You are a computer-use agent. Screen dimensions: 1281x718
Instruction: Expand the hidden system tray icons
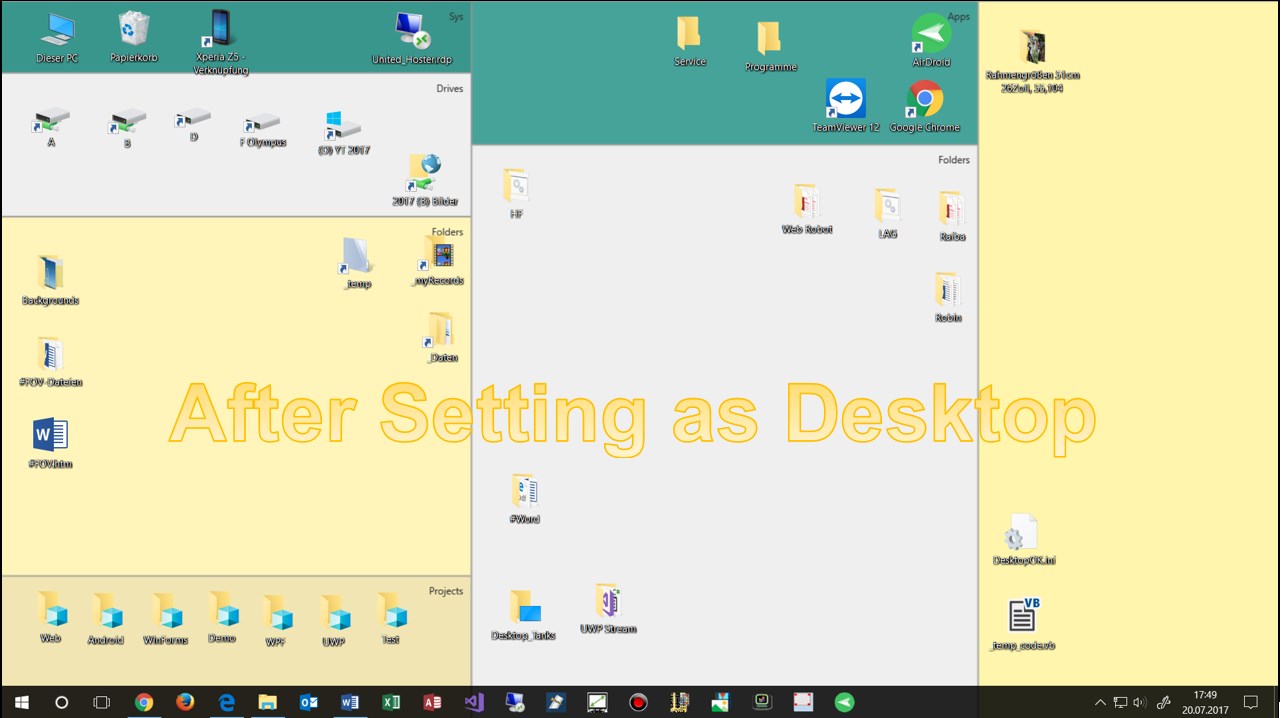pos(1100,702)
